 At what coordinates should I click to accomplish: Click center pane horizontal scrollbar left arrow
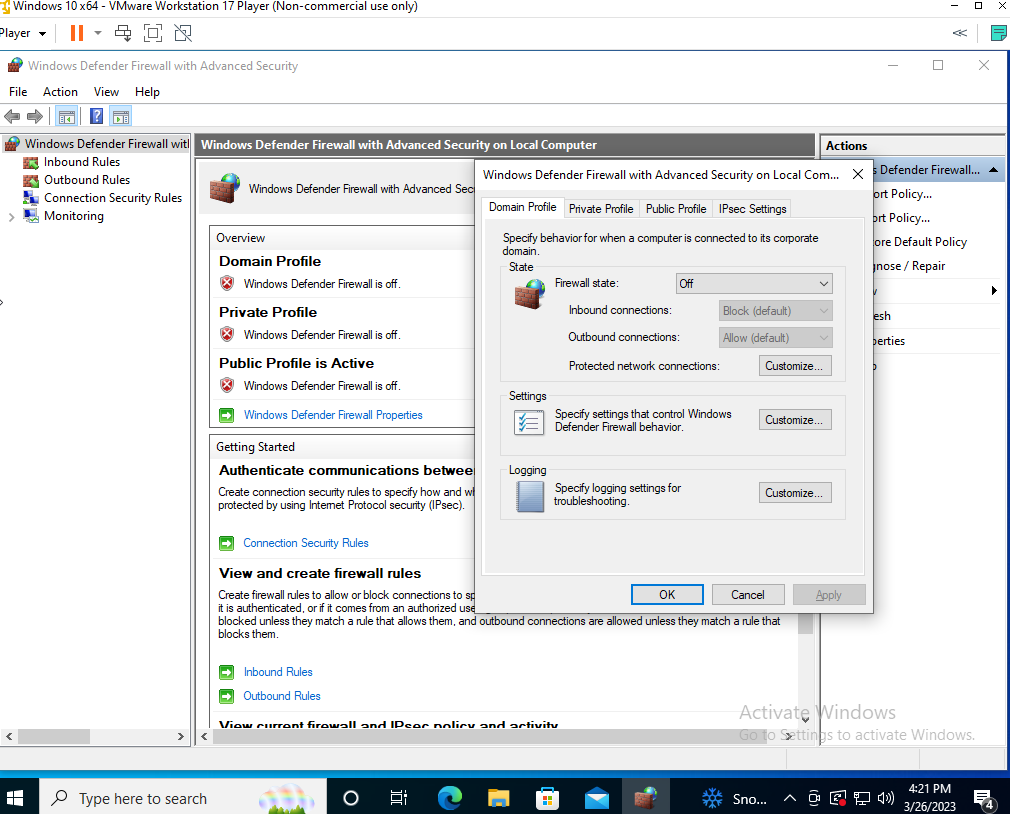pos(204,736)
